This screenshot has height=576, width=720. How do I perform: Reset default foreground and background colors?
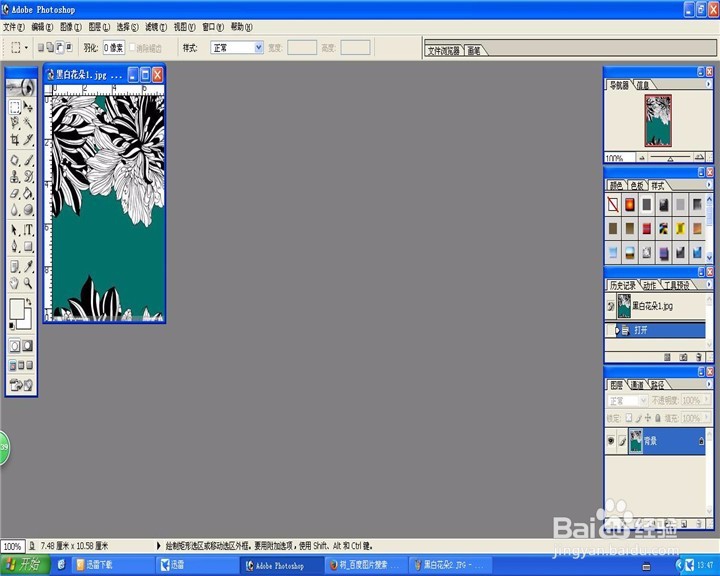click(x=12, y=326)
